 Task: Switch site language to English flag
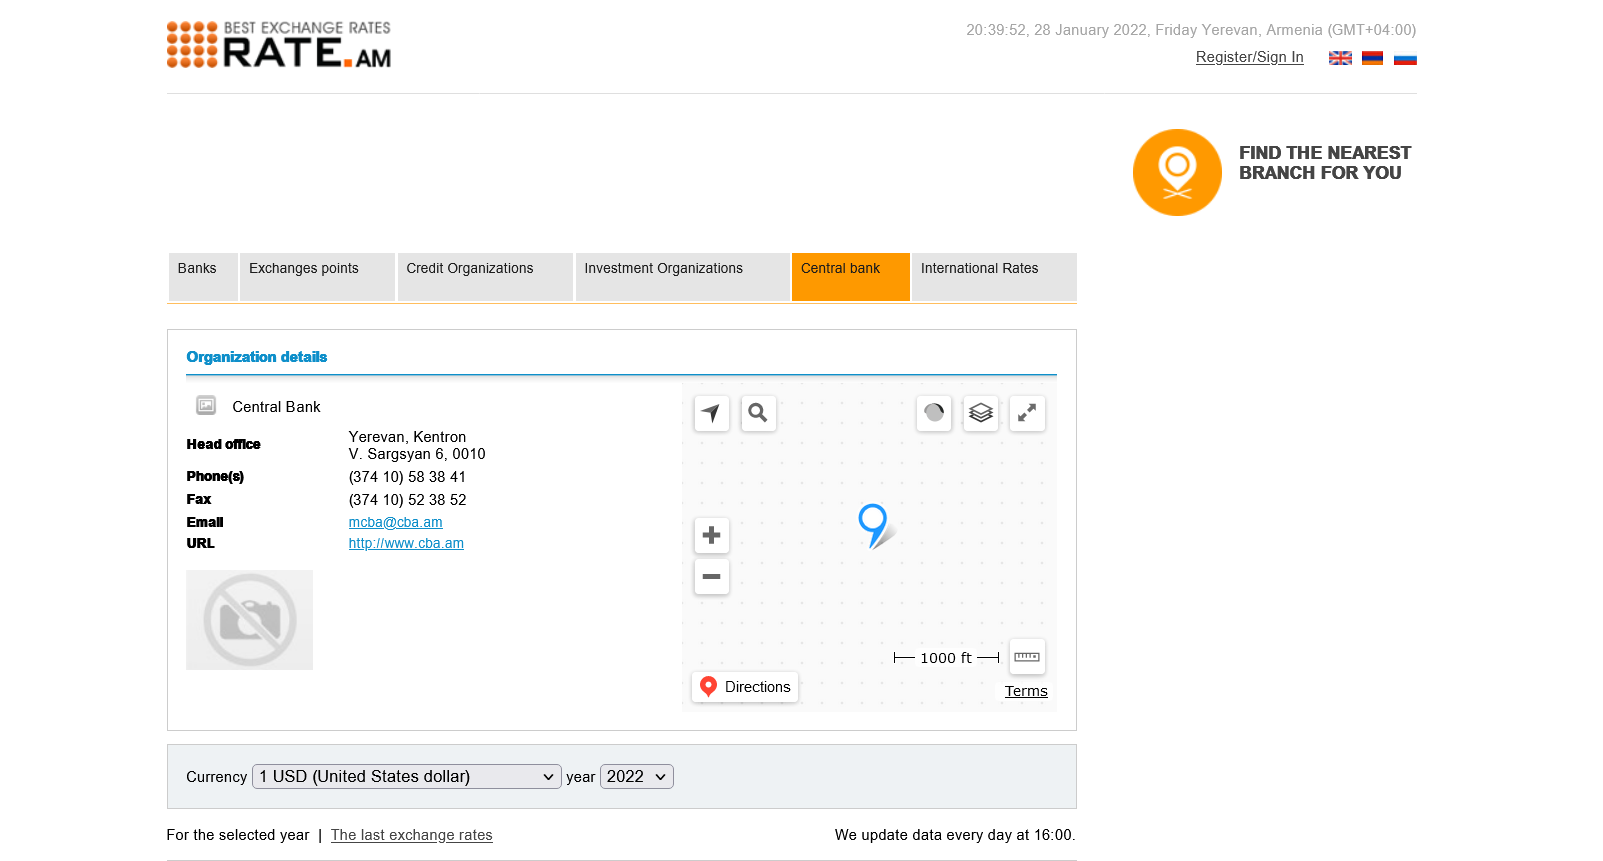pos(1340,58)
